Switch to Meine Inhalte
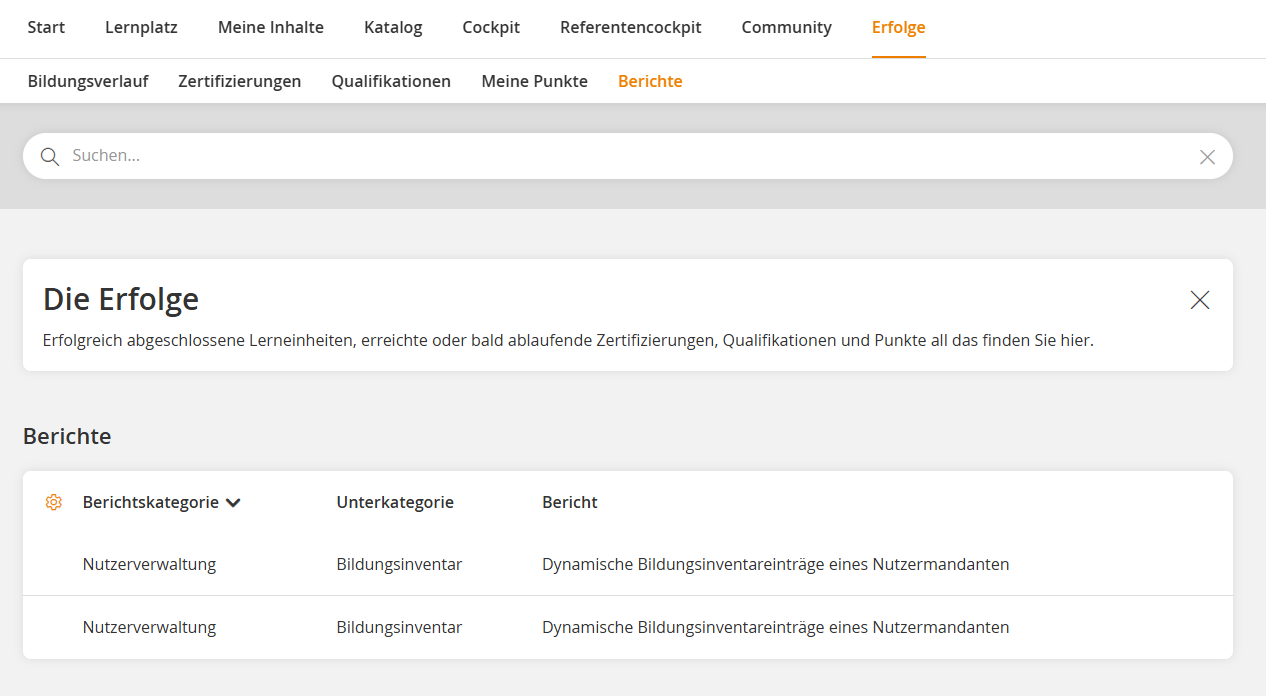Screen dimensions: 1266x696 (271, 28)
